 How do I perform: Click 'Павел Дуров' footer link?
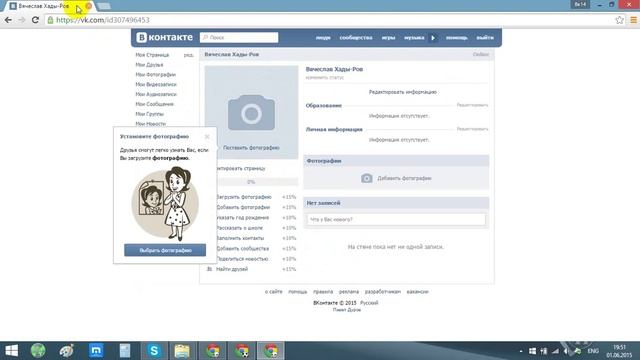347,310
